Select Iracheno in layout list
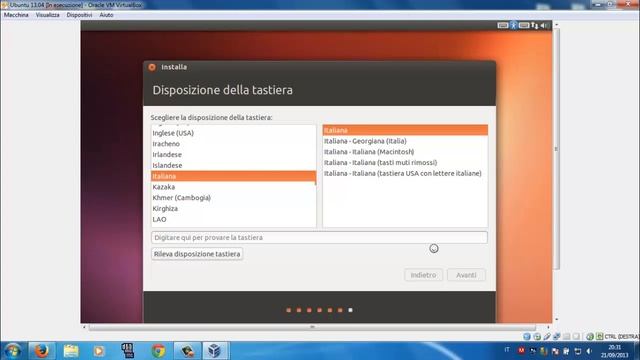This screenshot has width=640, height=360. [233, 144]
